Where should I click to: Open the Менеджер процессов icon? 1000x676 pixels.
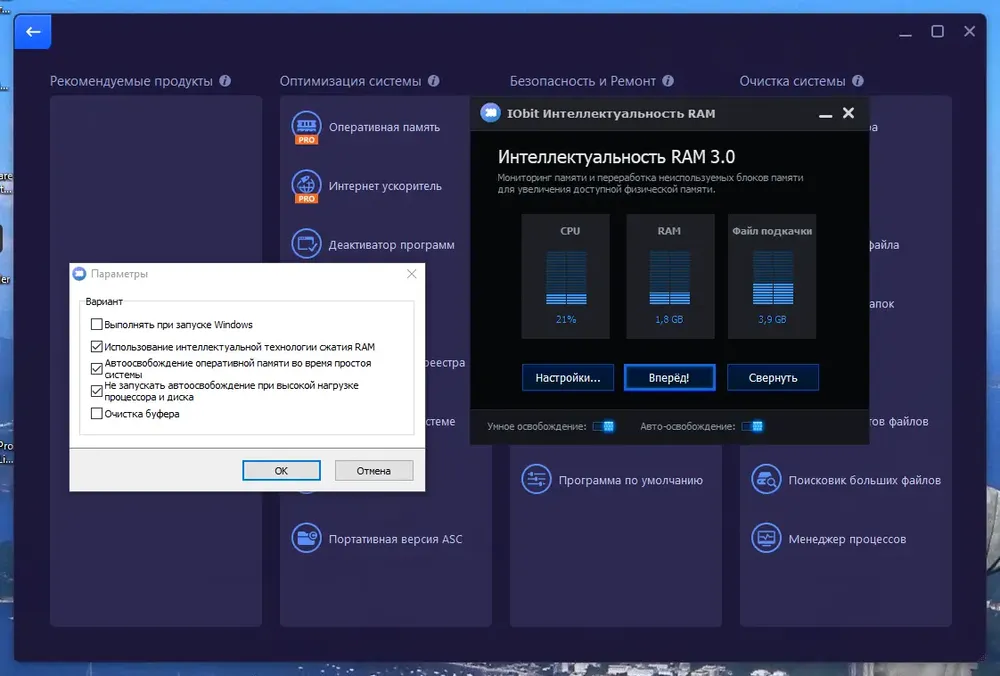tap(766, 538)
